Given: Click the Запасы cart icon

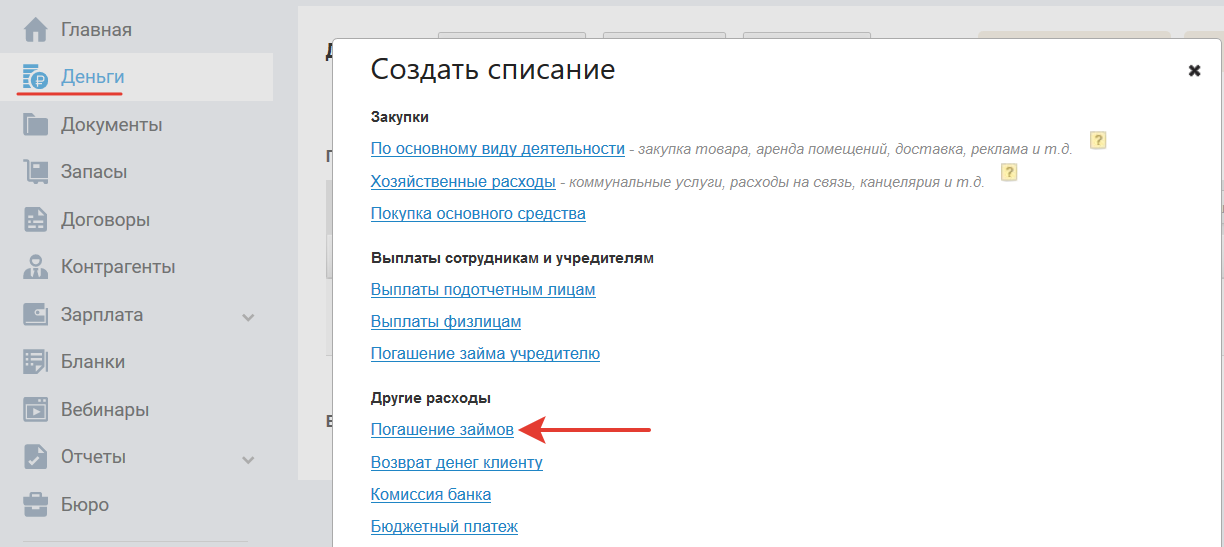Looking at the screenshot, I should (35, 172).
